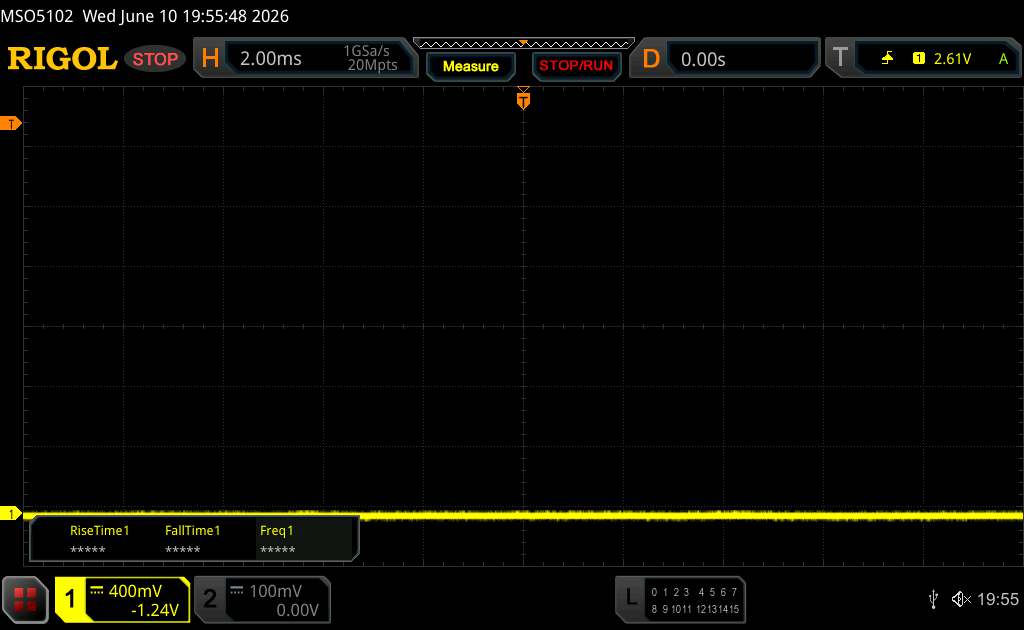
Task: Open the Measure menu
Action: click(470, 66)
